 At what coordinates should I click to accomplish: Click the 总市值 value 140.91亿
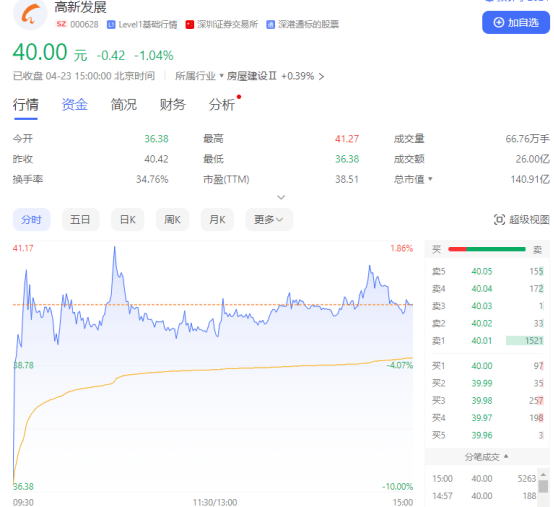point(530,179)
